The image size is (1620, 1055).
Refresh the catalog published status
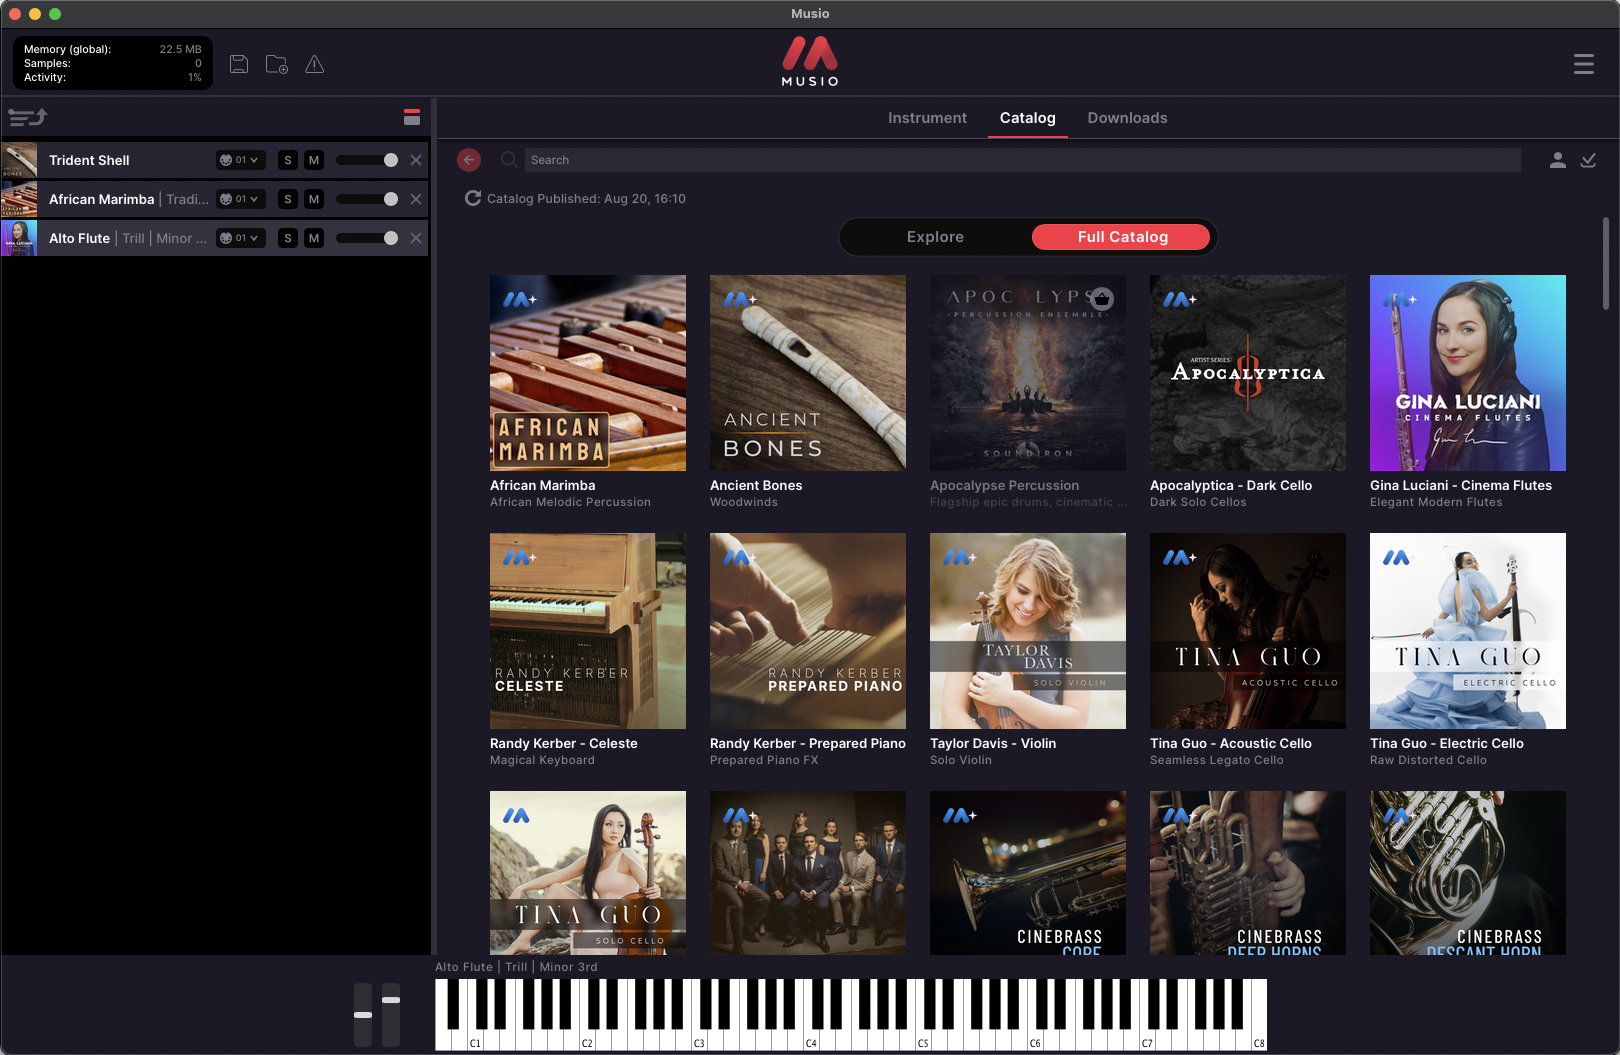[473, 198]
